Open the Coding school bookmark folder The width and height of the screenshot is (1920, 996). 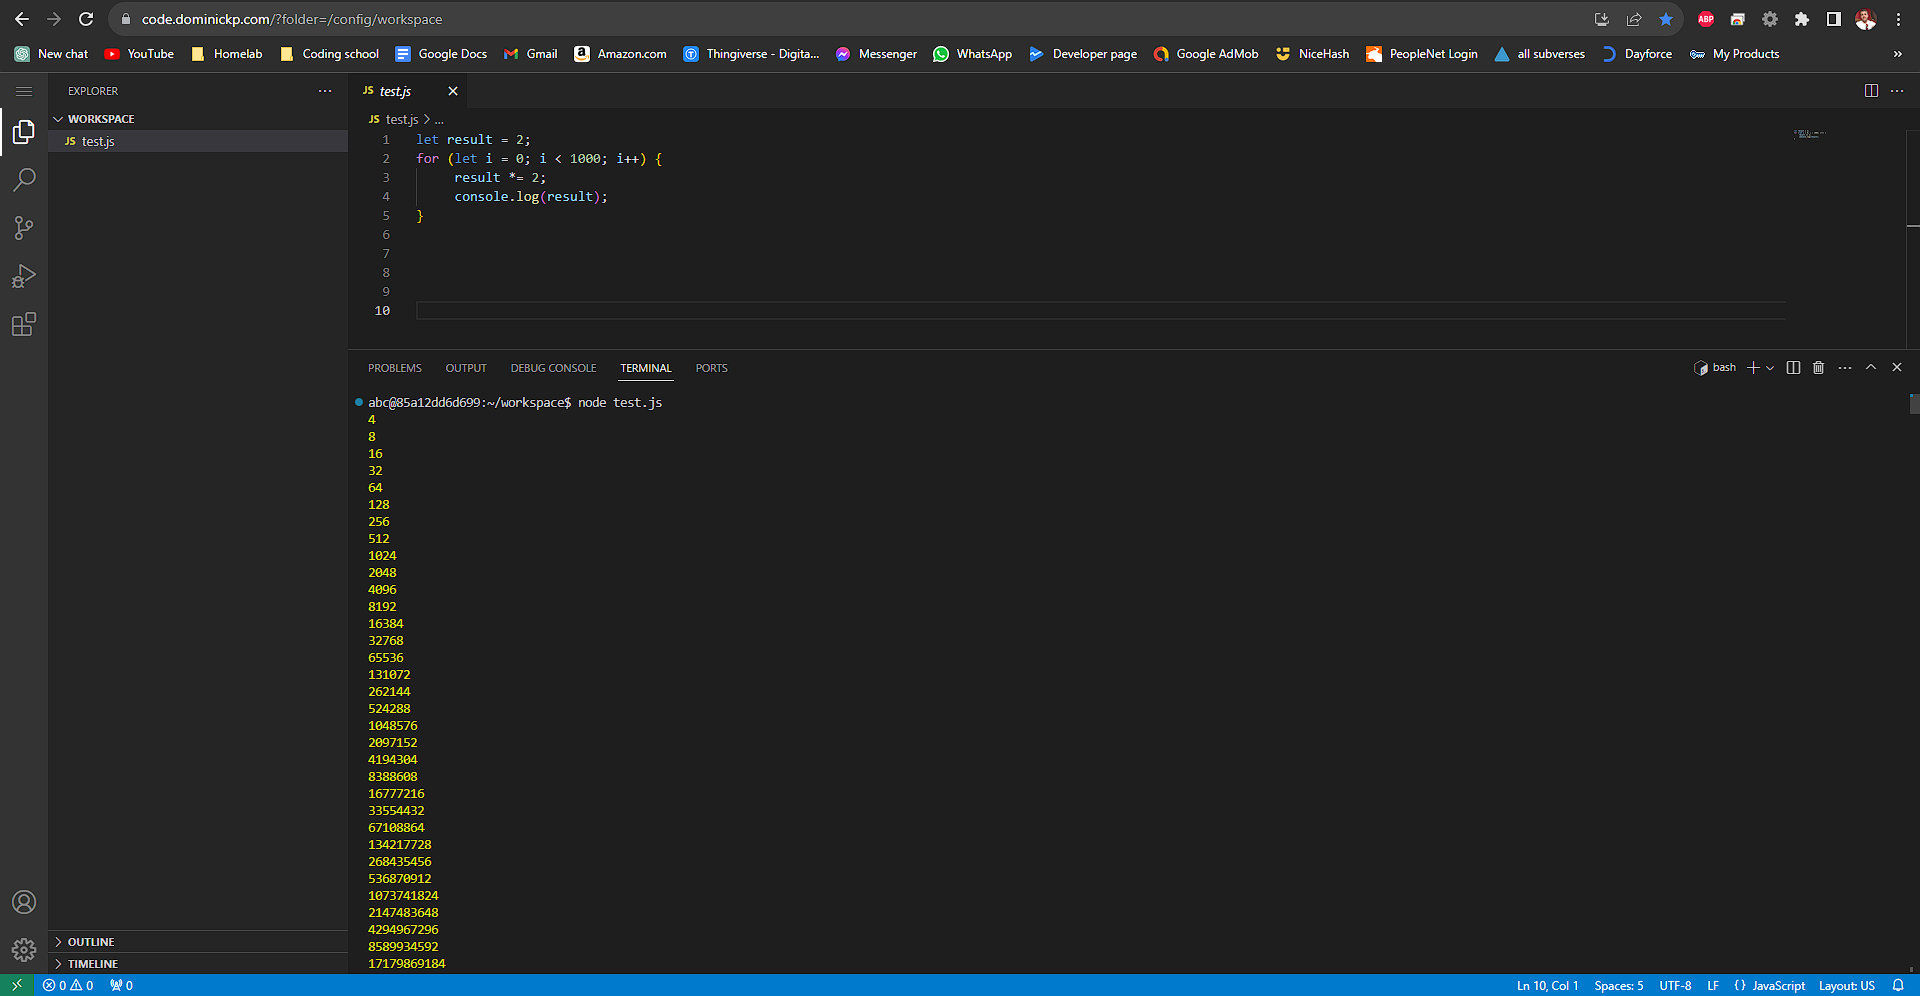point(329,54)
